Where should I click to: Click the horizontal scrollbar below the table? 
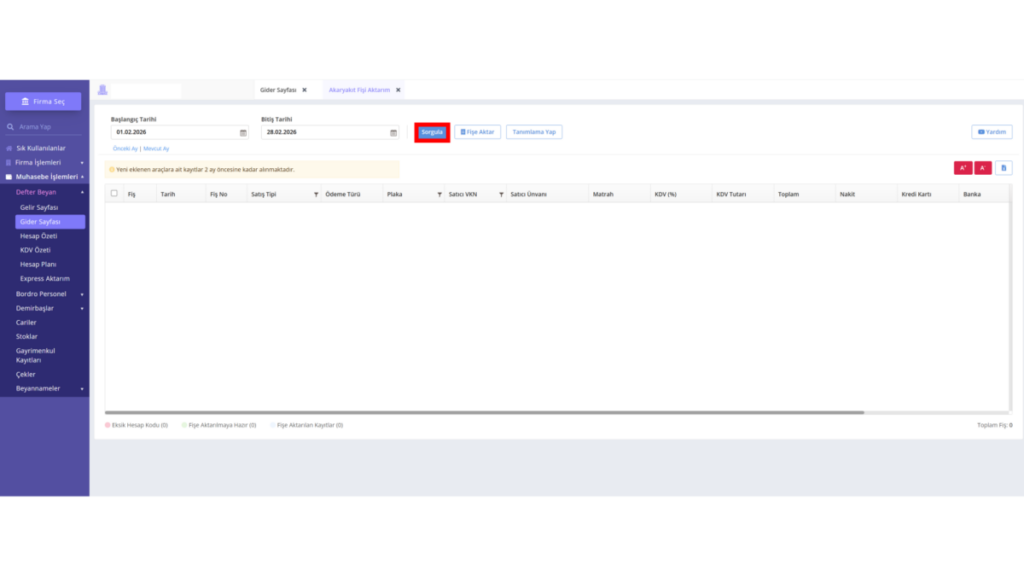pos(485,413)
